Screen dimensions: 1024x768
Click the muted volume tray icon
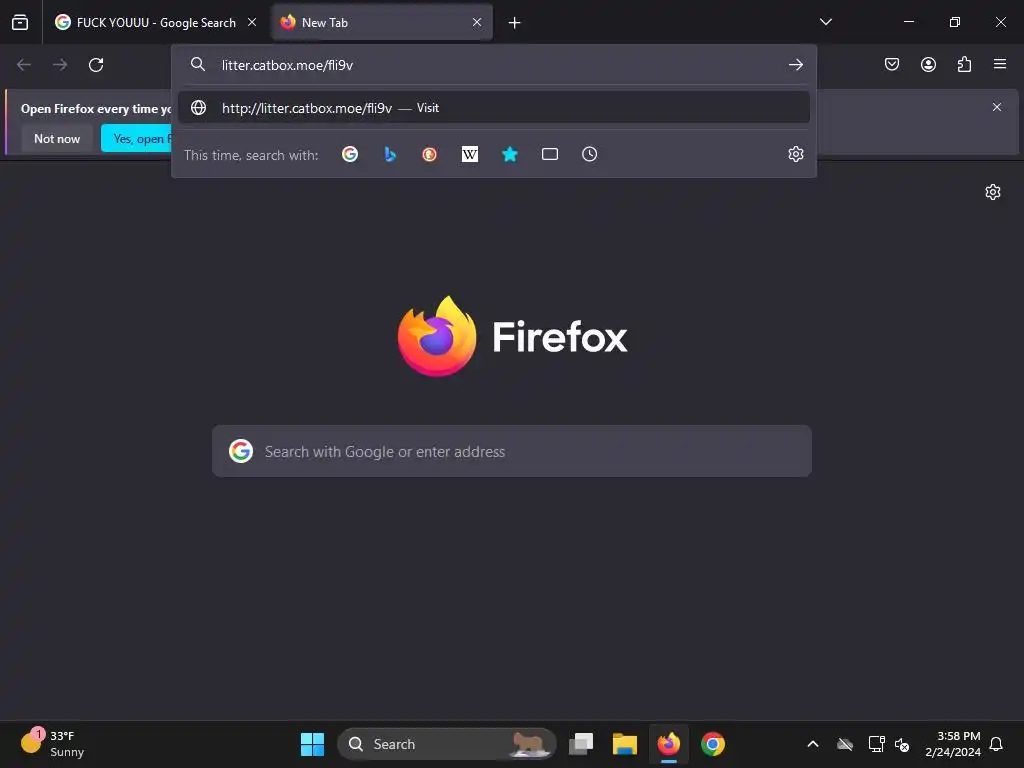click(902, 744)
